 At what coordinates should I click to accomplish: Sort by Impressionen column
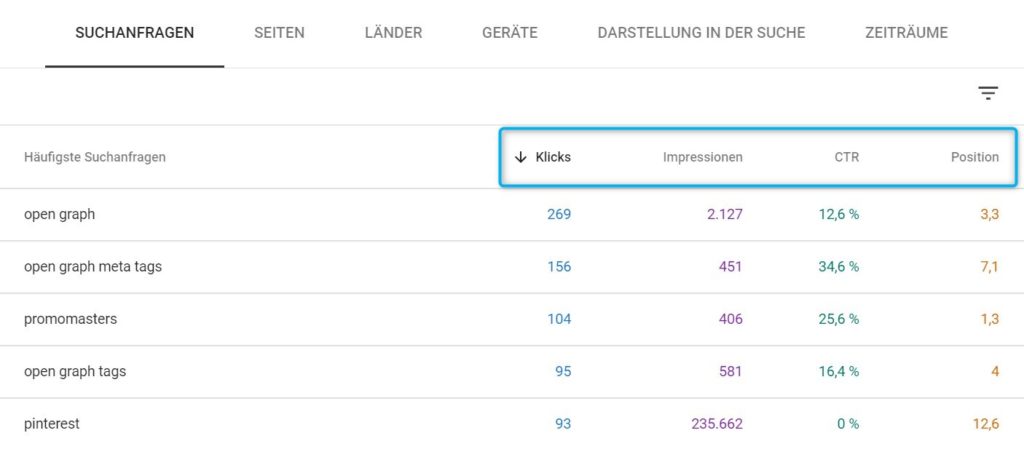tap(702, 157)
